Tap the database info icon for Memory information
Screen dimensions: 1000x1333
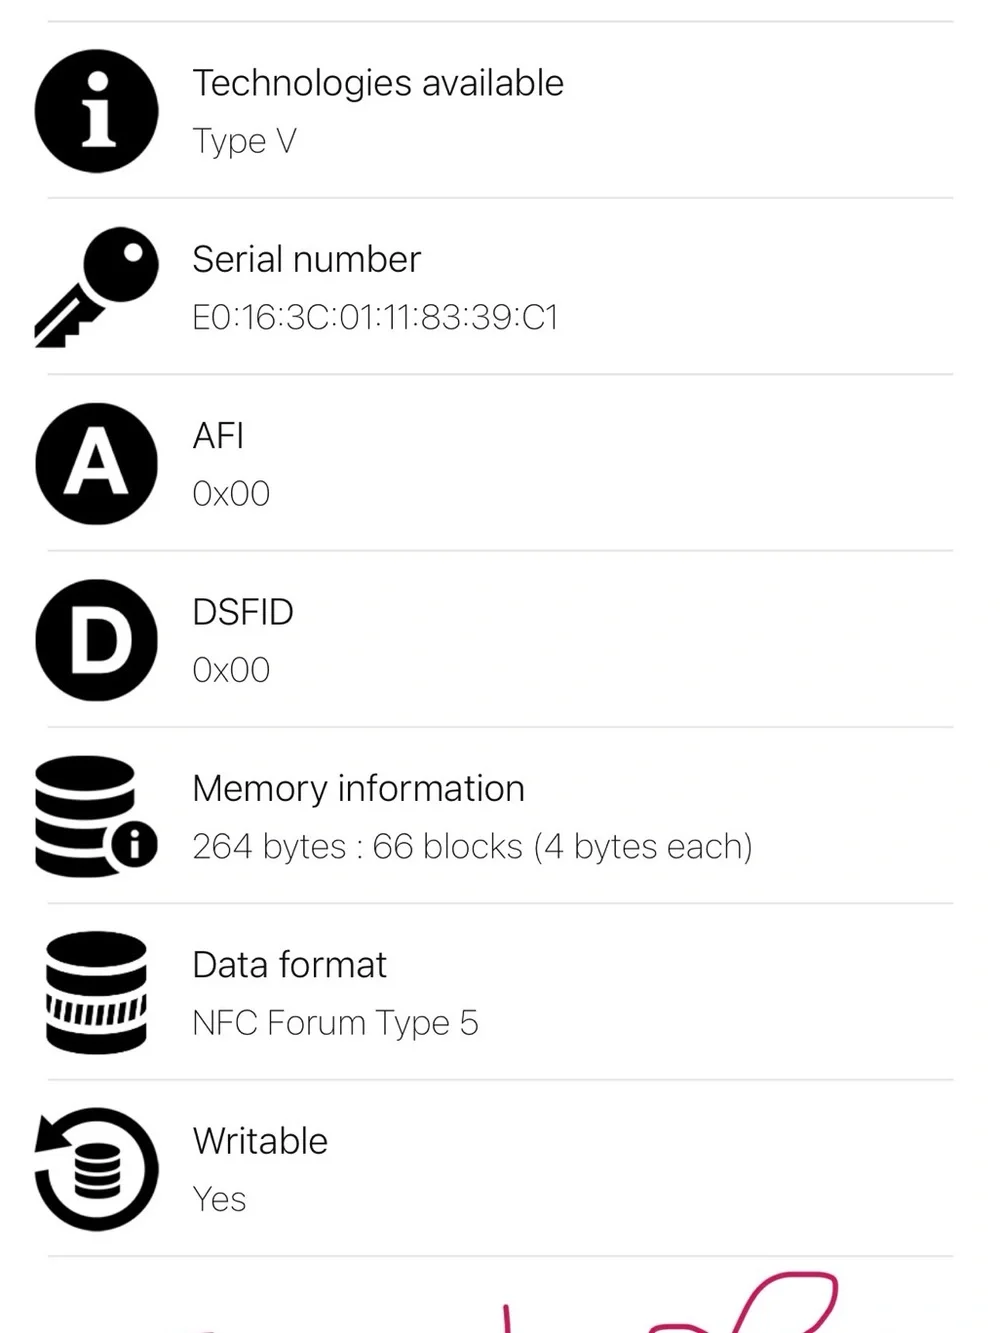pyautogui.click(x=96, y=816)
